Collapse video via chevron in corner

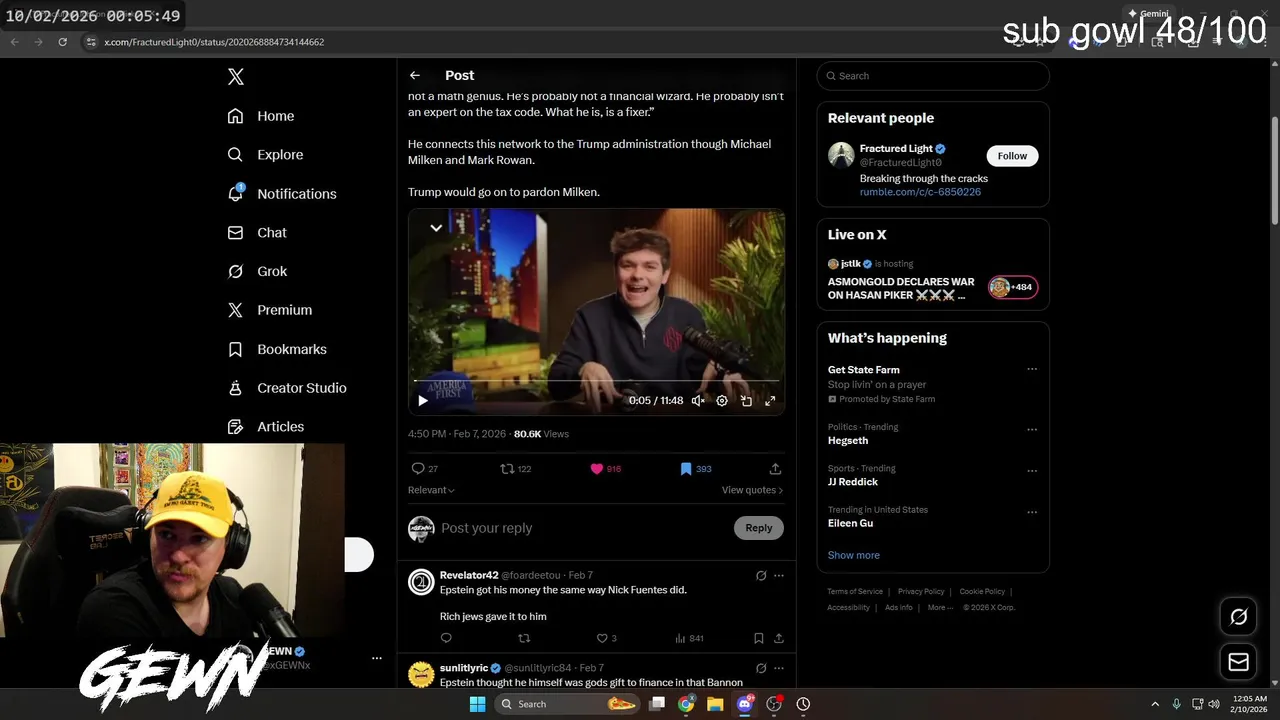(x=436, y=228)
